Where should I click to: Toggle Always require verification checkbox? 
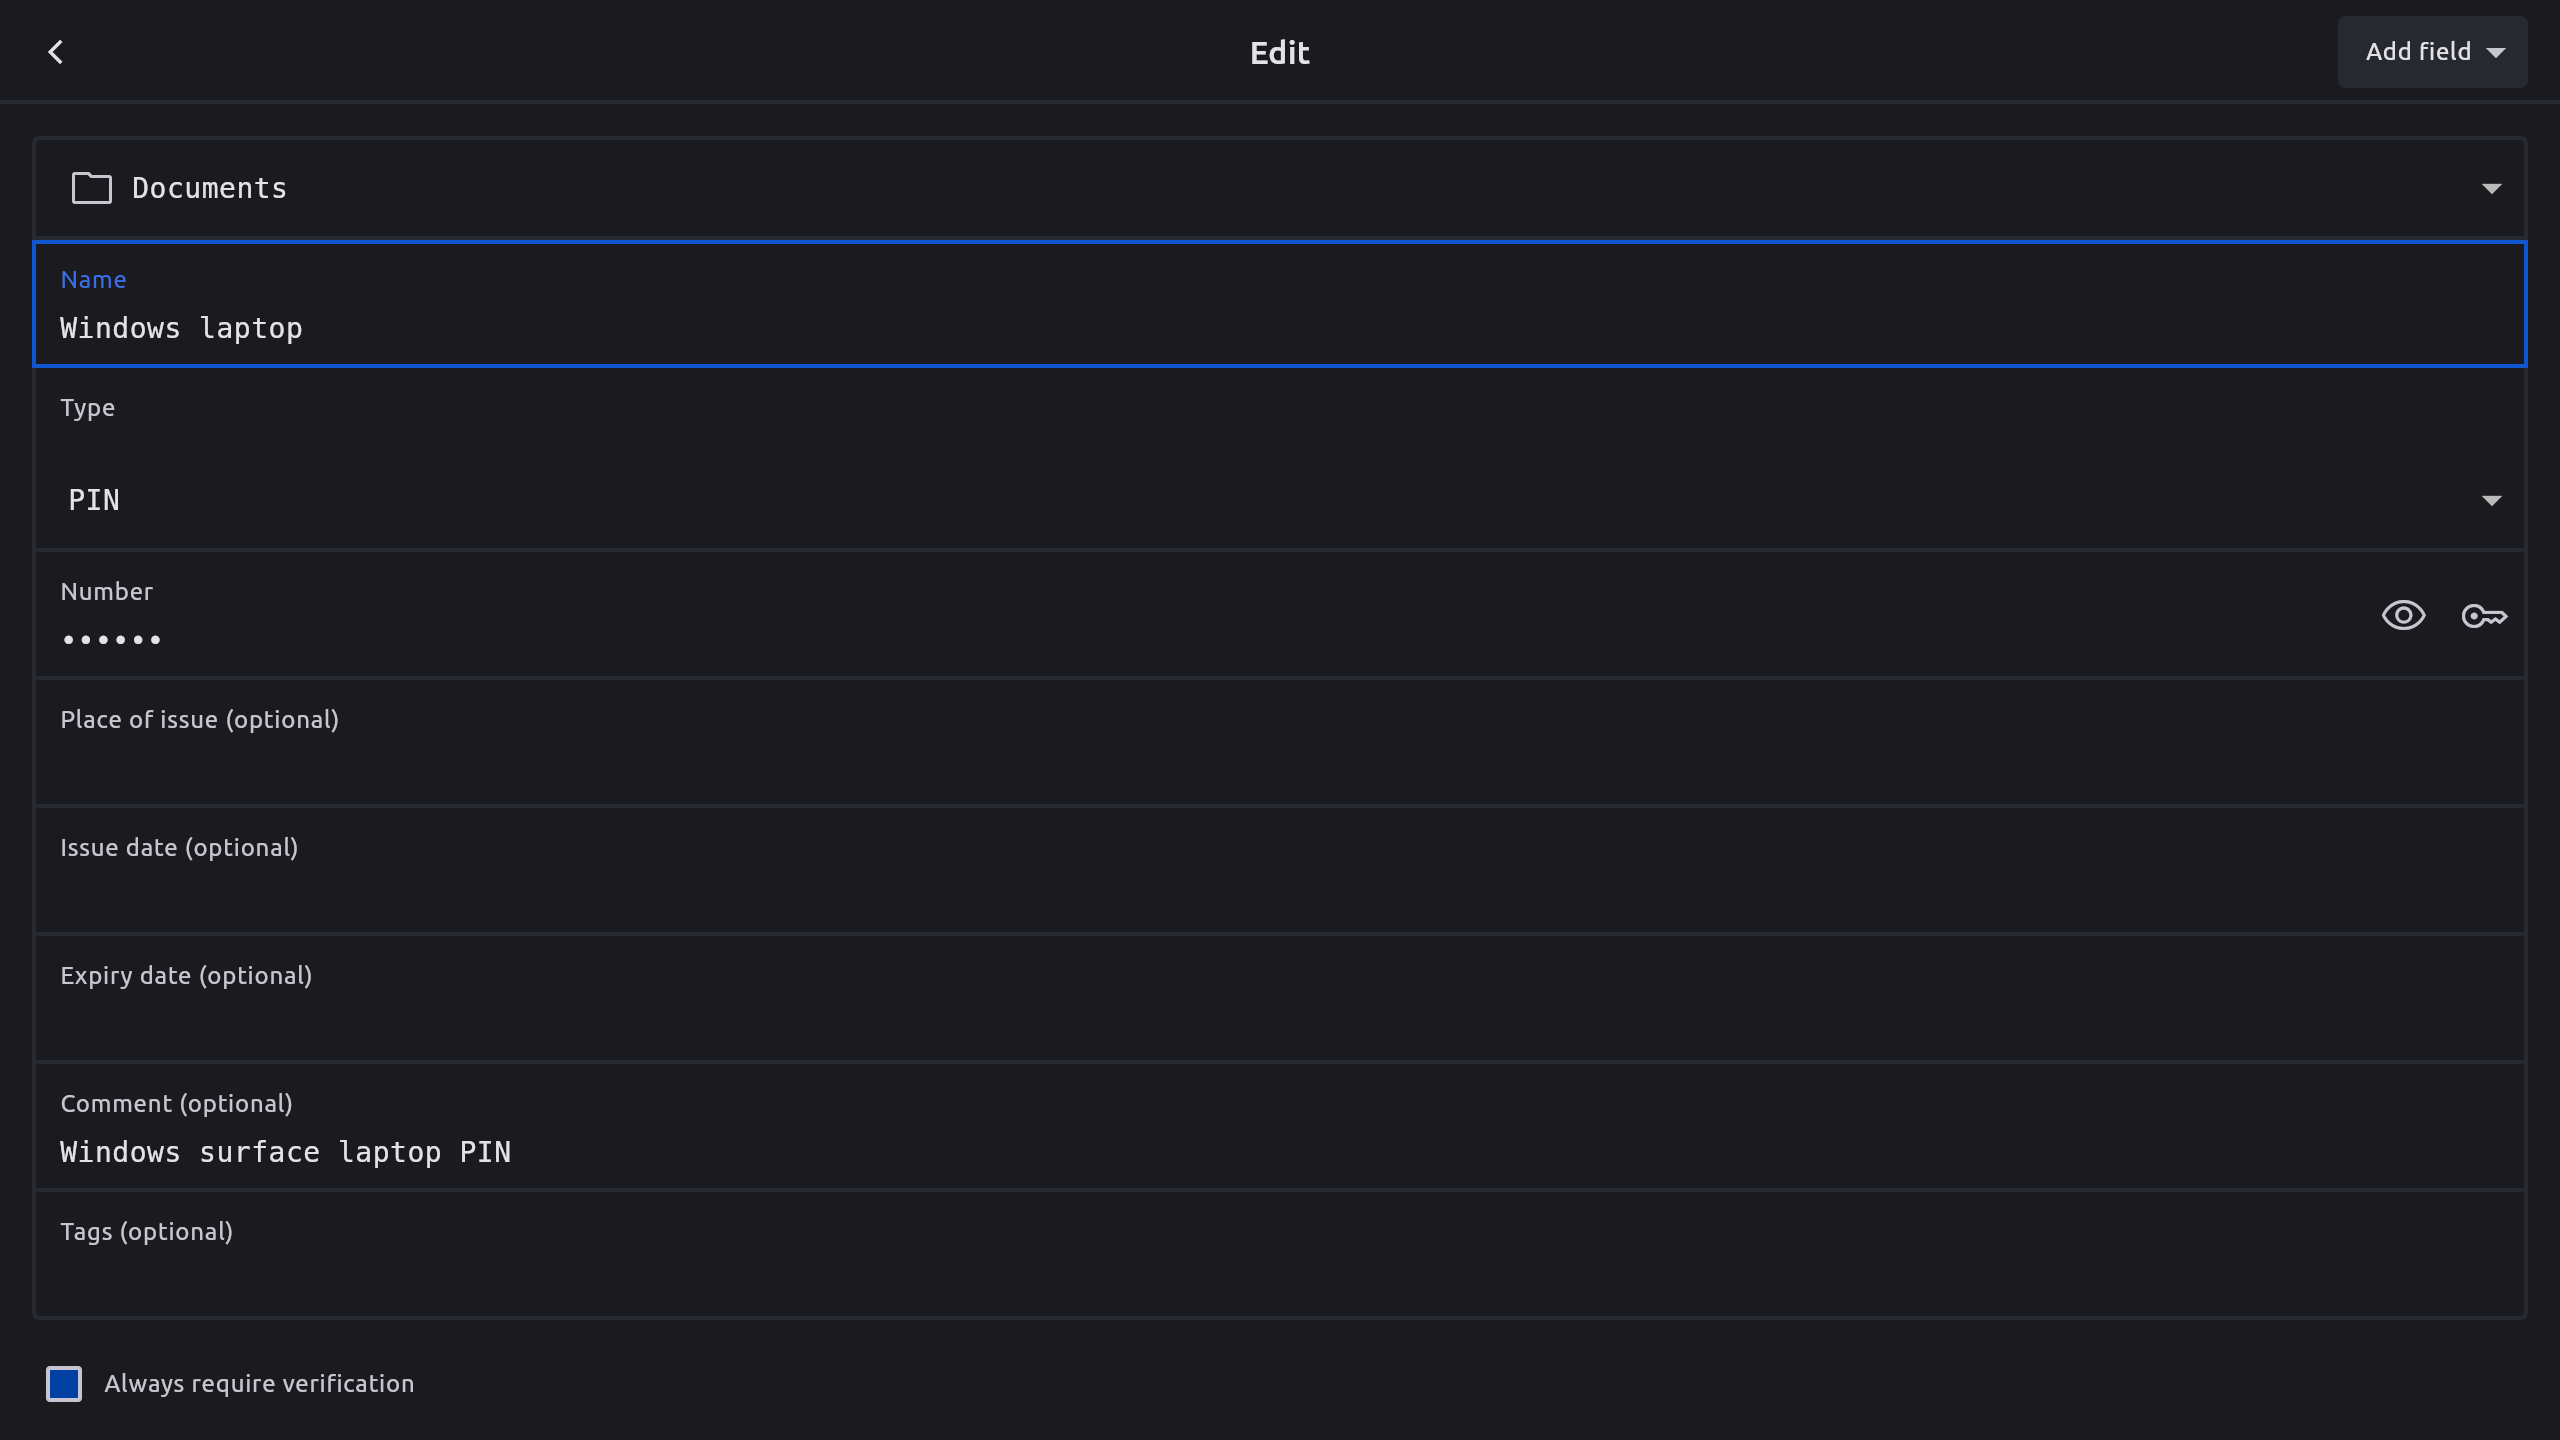click(x=64, y=1384)
